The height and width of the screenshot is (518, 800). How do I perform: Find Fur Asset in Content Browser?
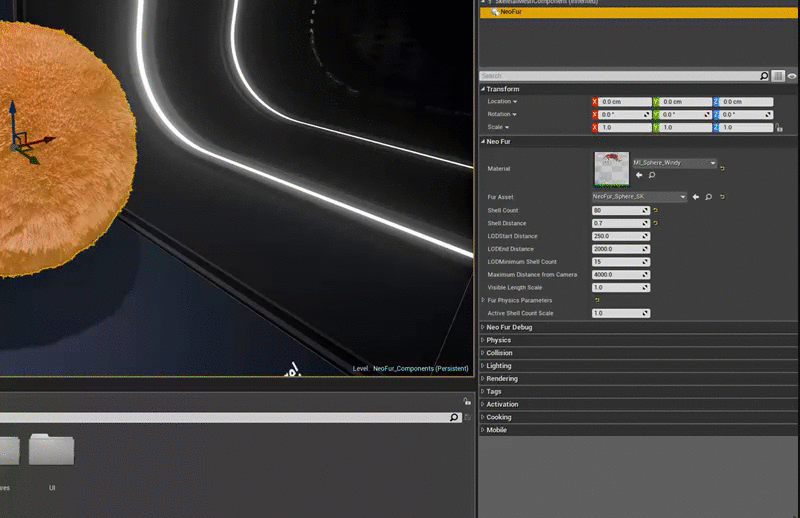(x=708, y=197)
